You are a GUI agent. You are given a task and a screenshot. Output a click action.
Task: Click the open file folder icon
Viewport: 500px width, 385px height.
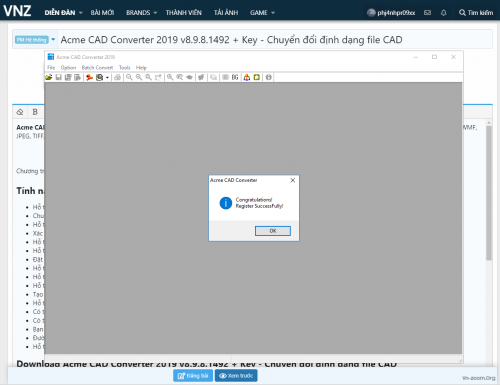[49, 77]
